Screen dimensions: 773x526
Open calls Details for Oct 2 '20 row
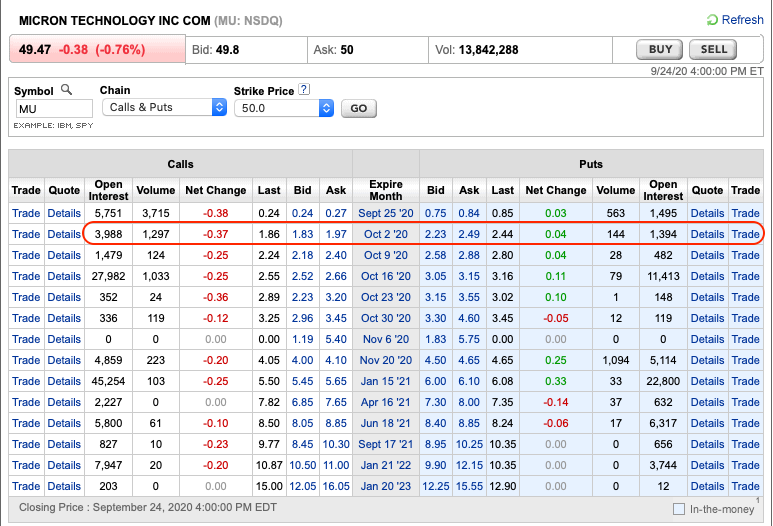[64, 234]
